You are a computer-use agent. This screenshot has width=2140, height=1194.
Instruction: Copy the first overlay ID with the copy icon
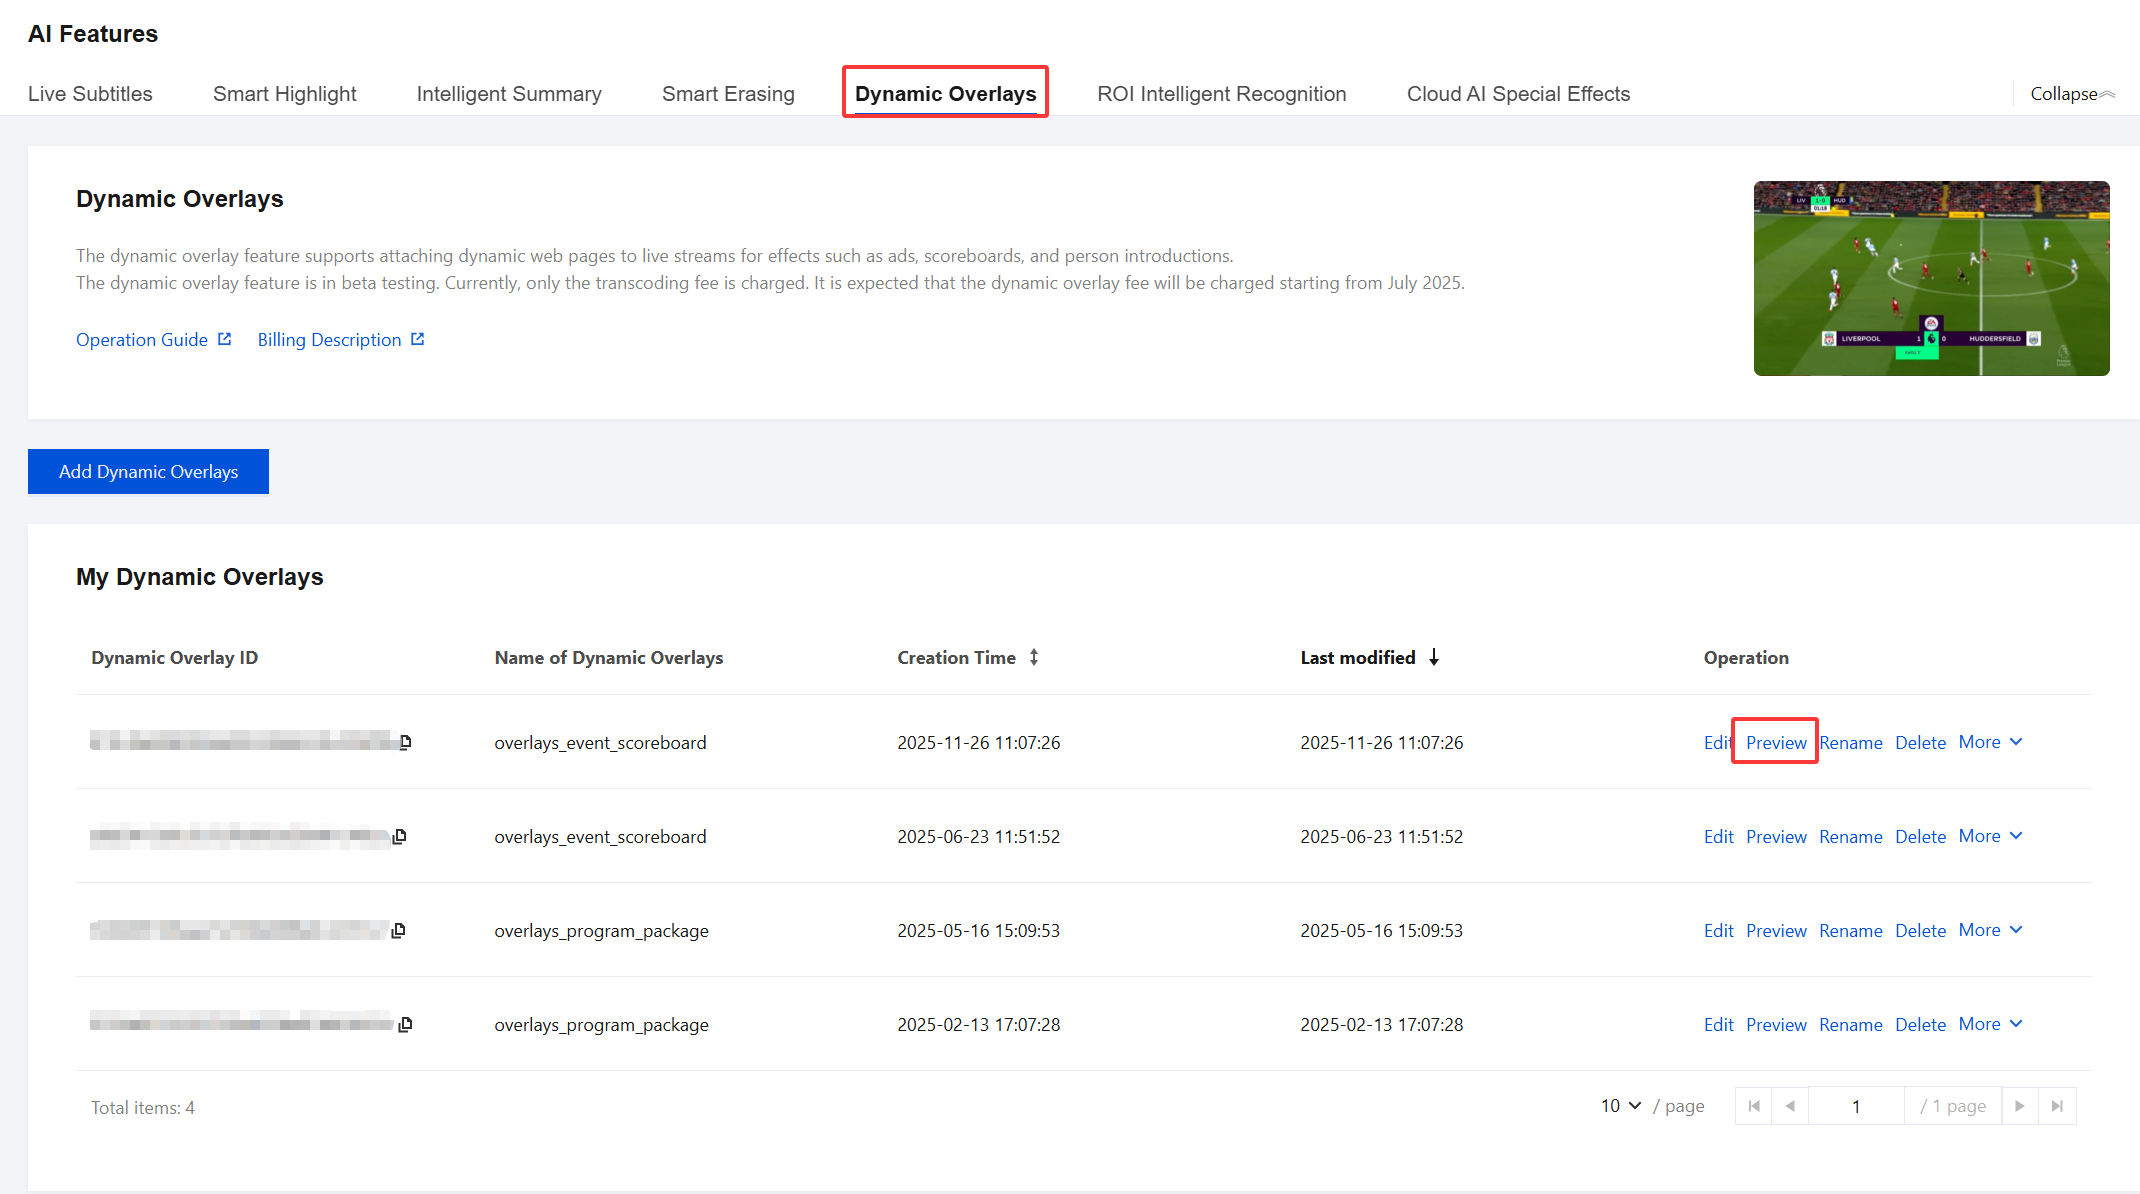point(405,742)
